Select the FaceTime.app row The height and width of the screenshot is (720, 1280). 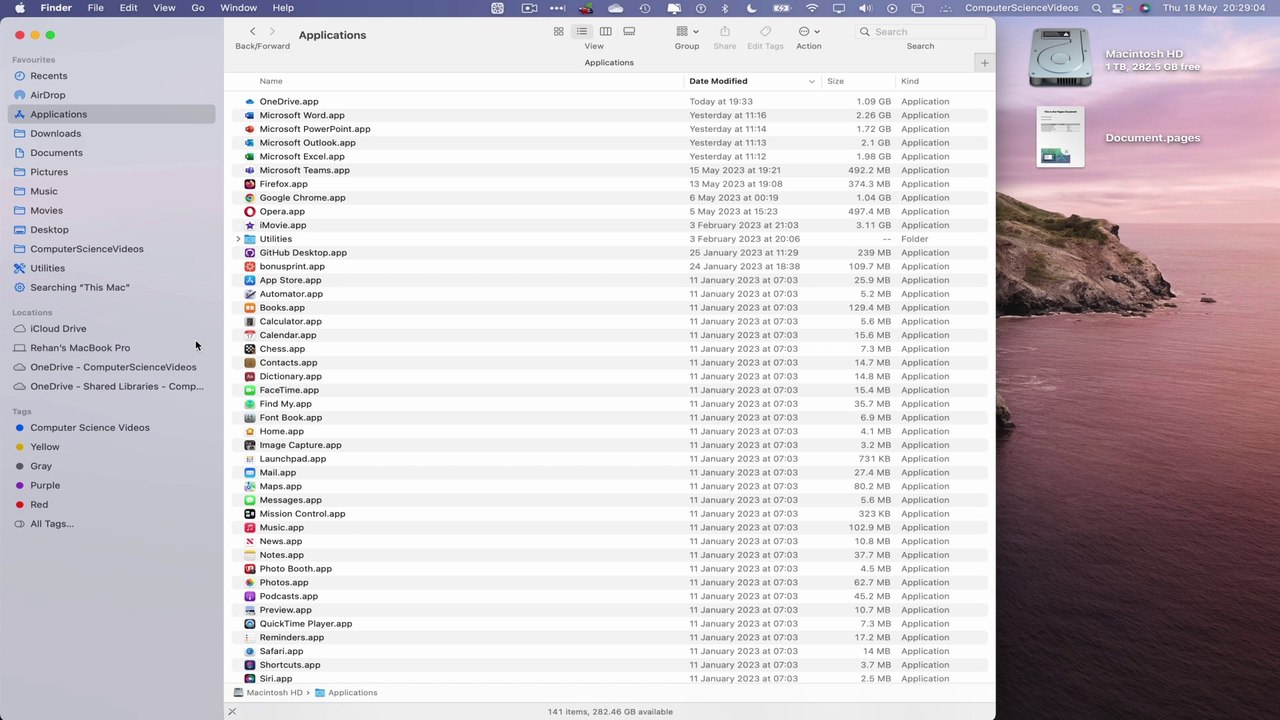coord(610,390)
